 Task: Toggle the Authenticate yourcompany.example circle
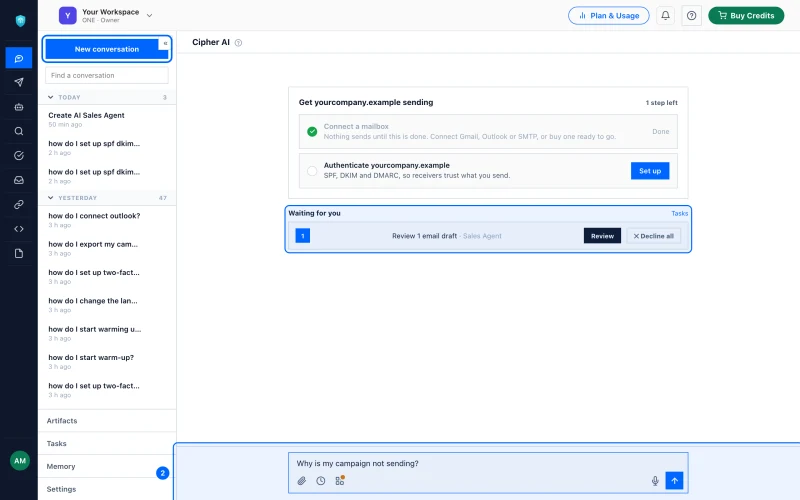(312, 171)
